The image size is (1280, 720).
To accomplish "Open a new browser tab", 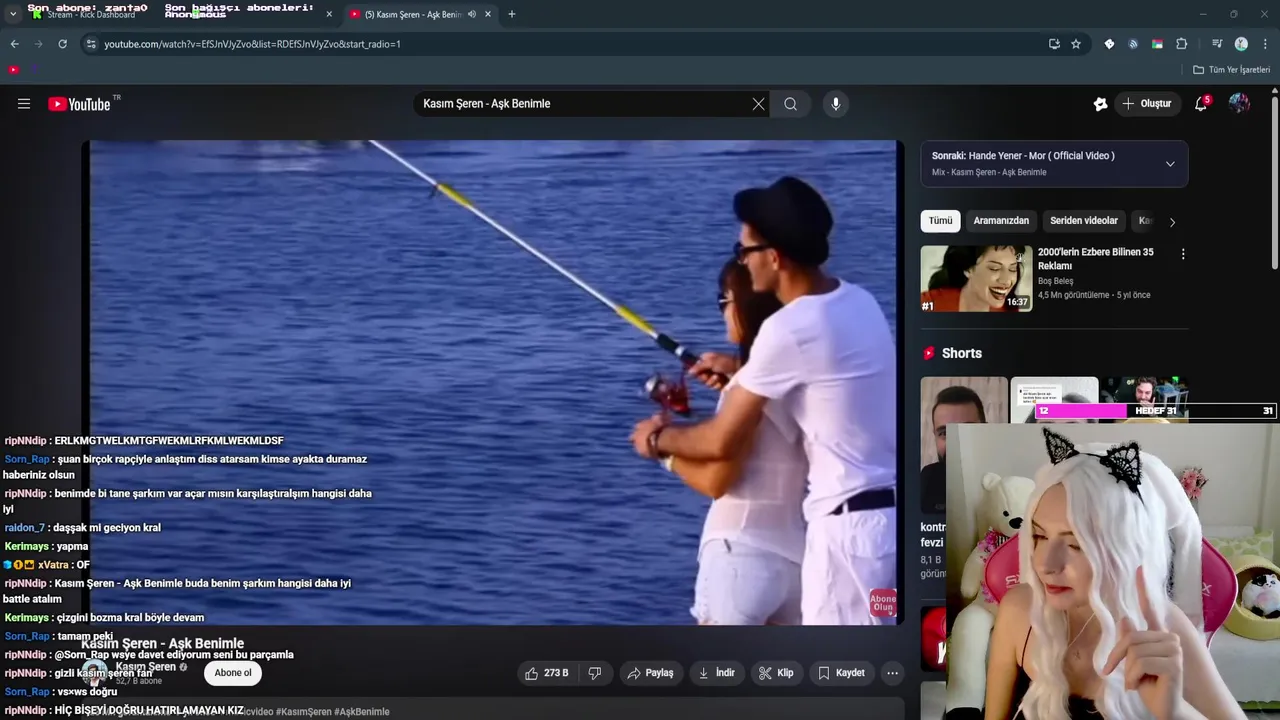I will (511, 14).
